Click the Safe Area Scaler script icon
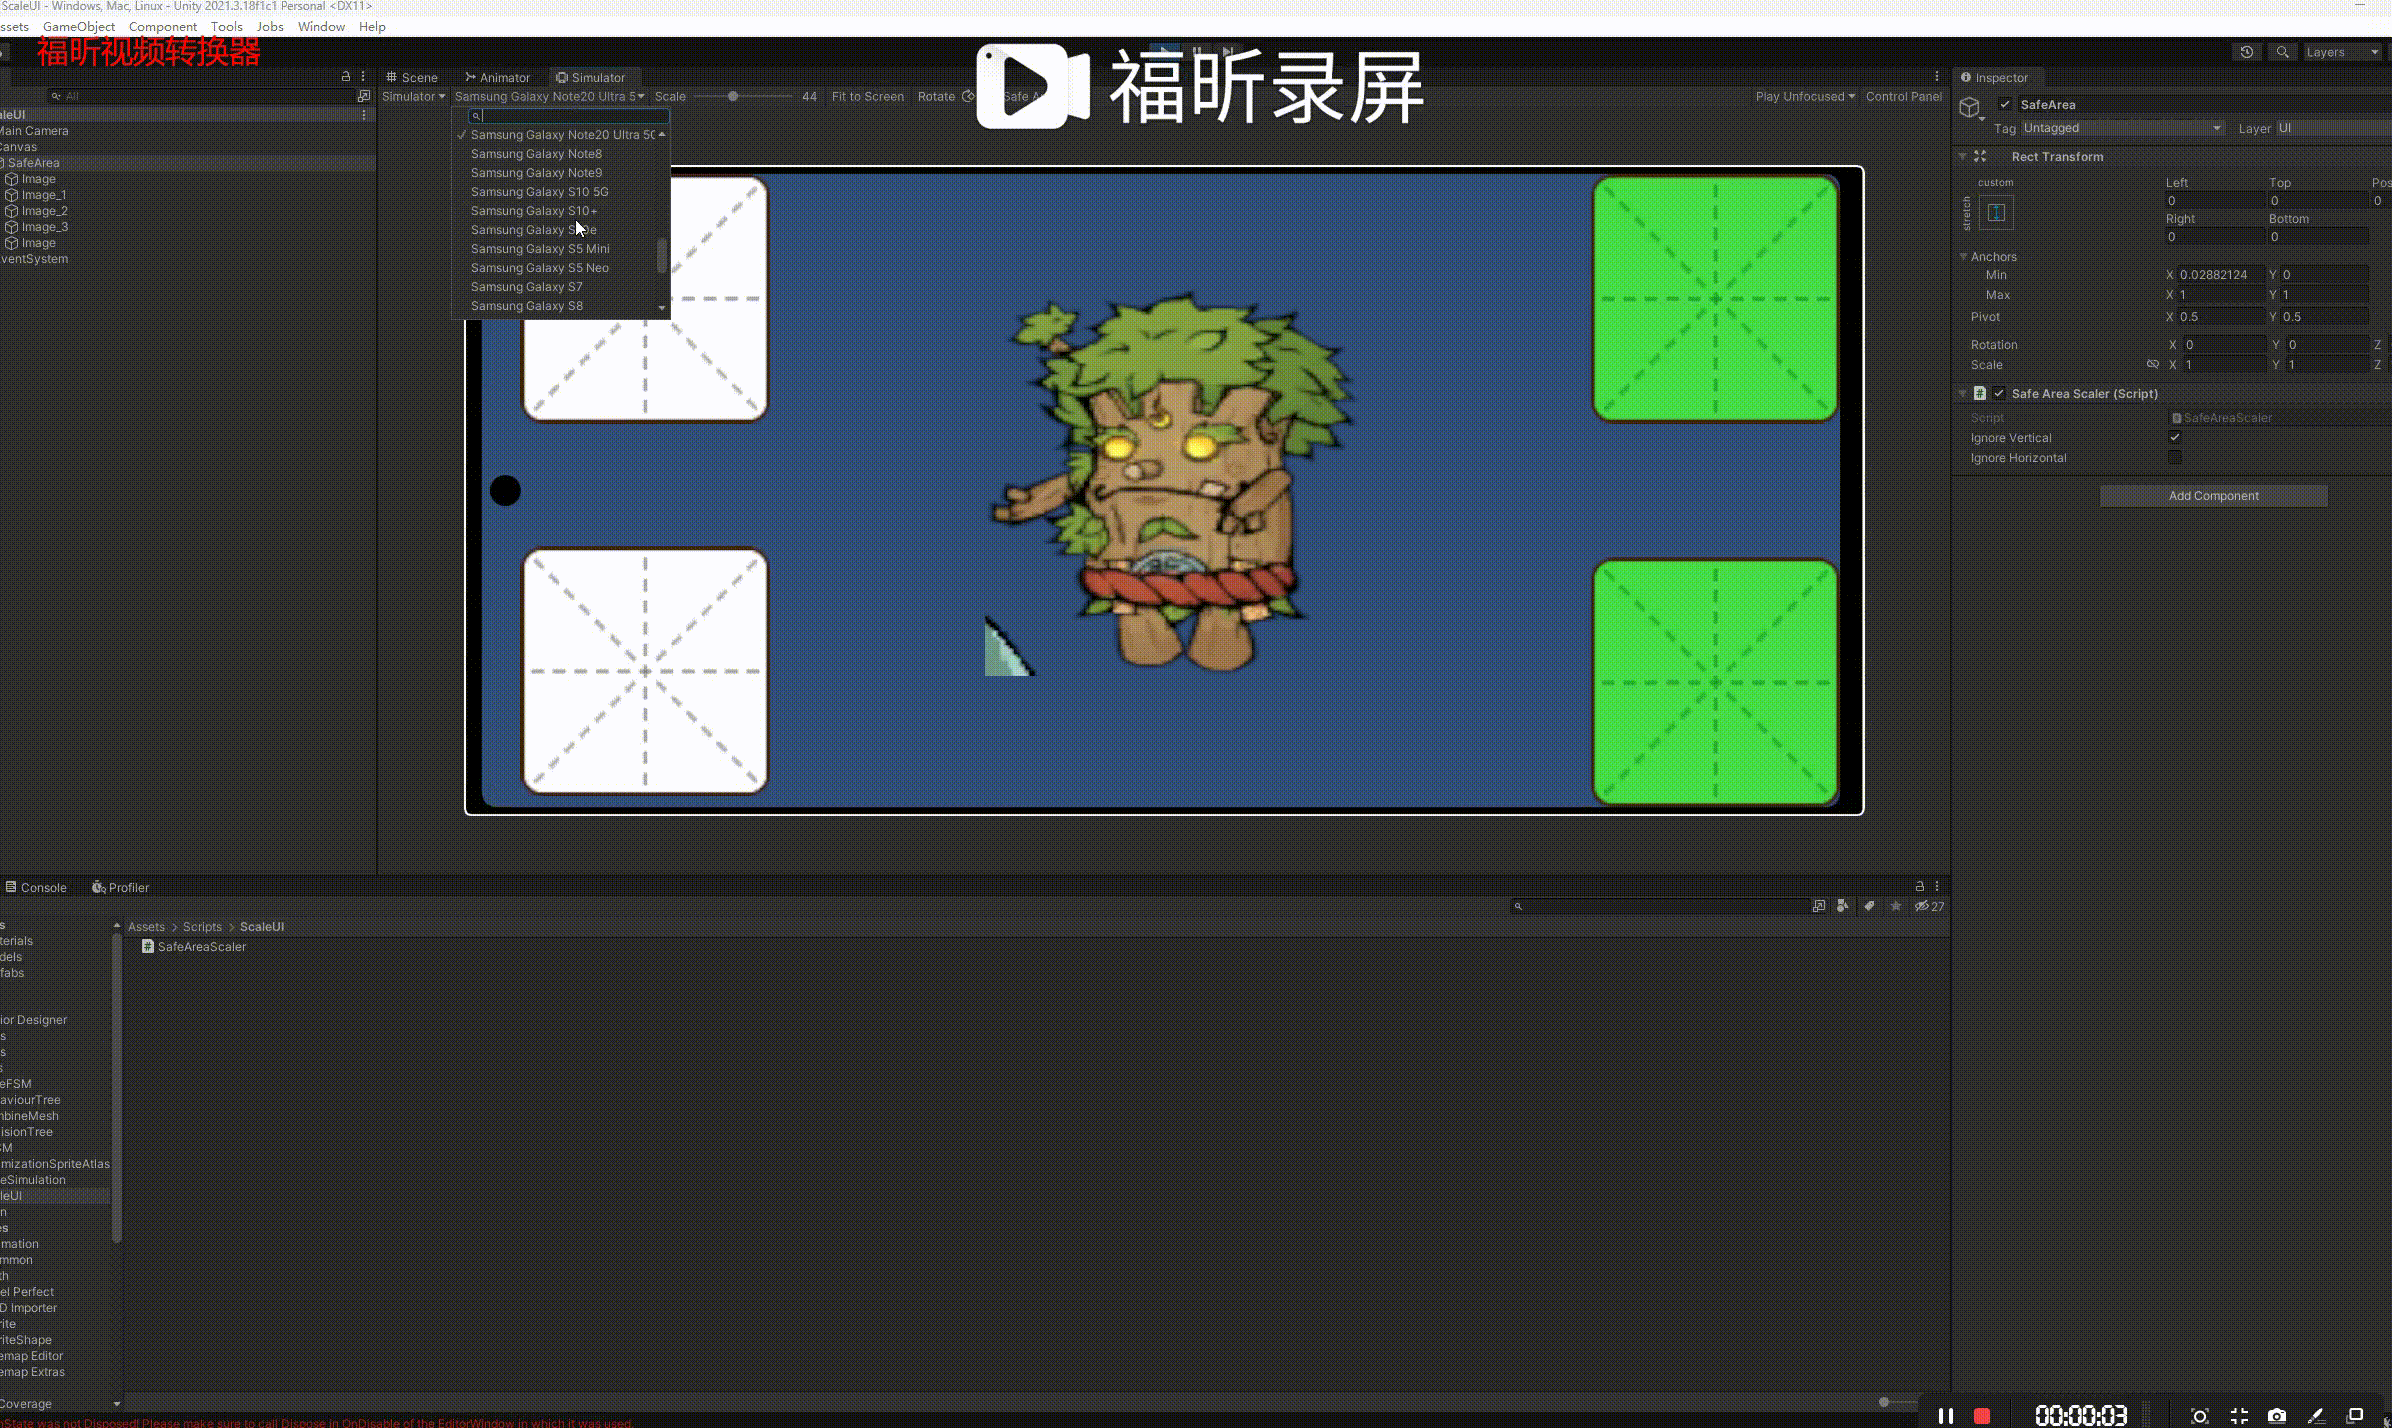2392x1428 pixels. (x=1980, y=393)
